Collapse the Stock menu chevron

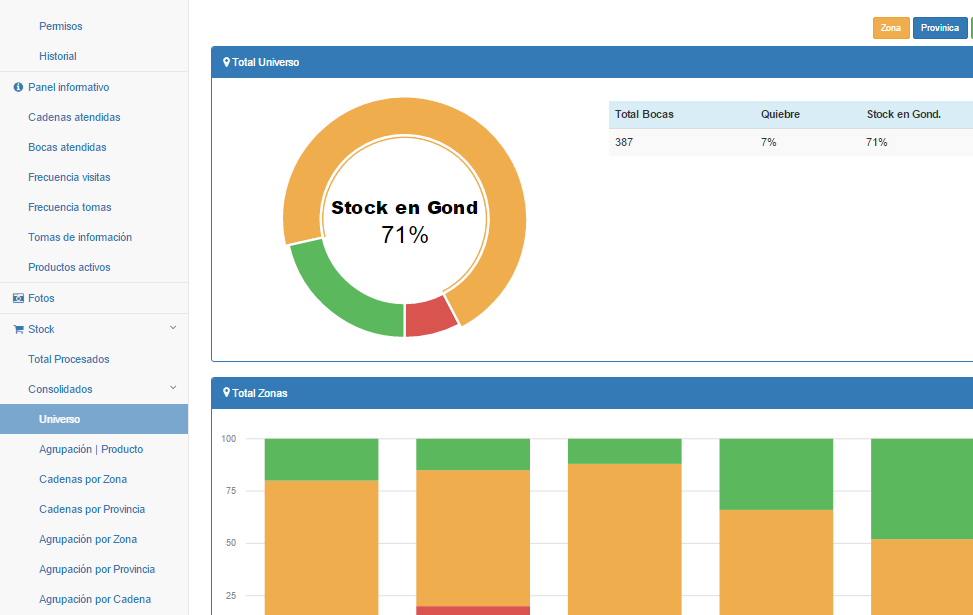(x=173, y=328)
